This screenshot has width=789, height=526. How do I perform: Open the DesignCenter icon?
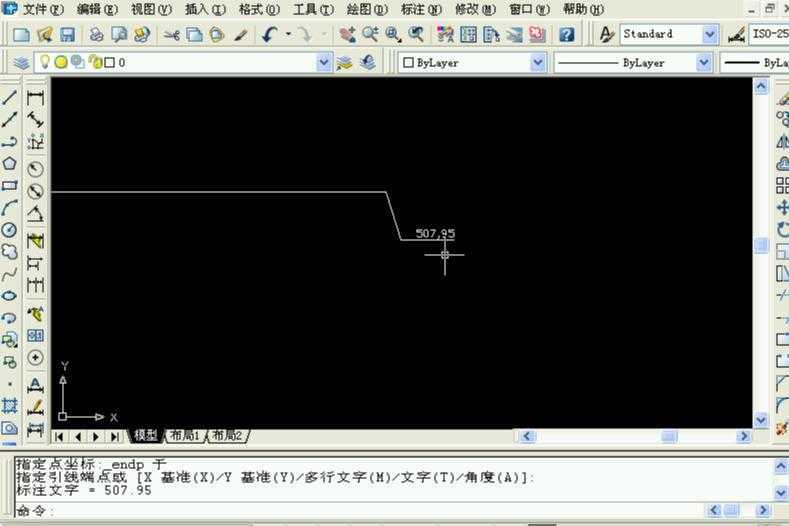tap(468, 34)
